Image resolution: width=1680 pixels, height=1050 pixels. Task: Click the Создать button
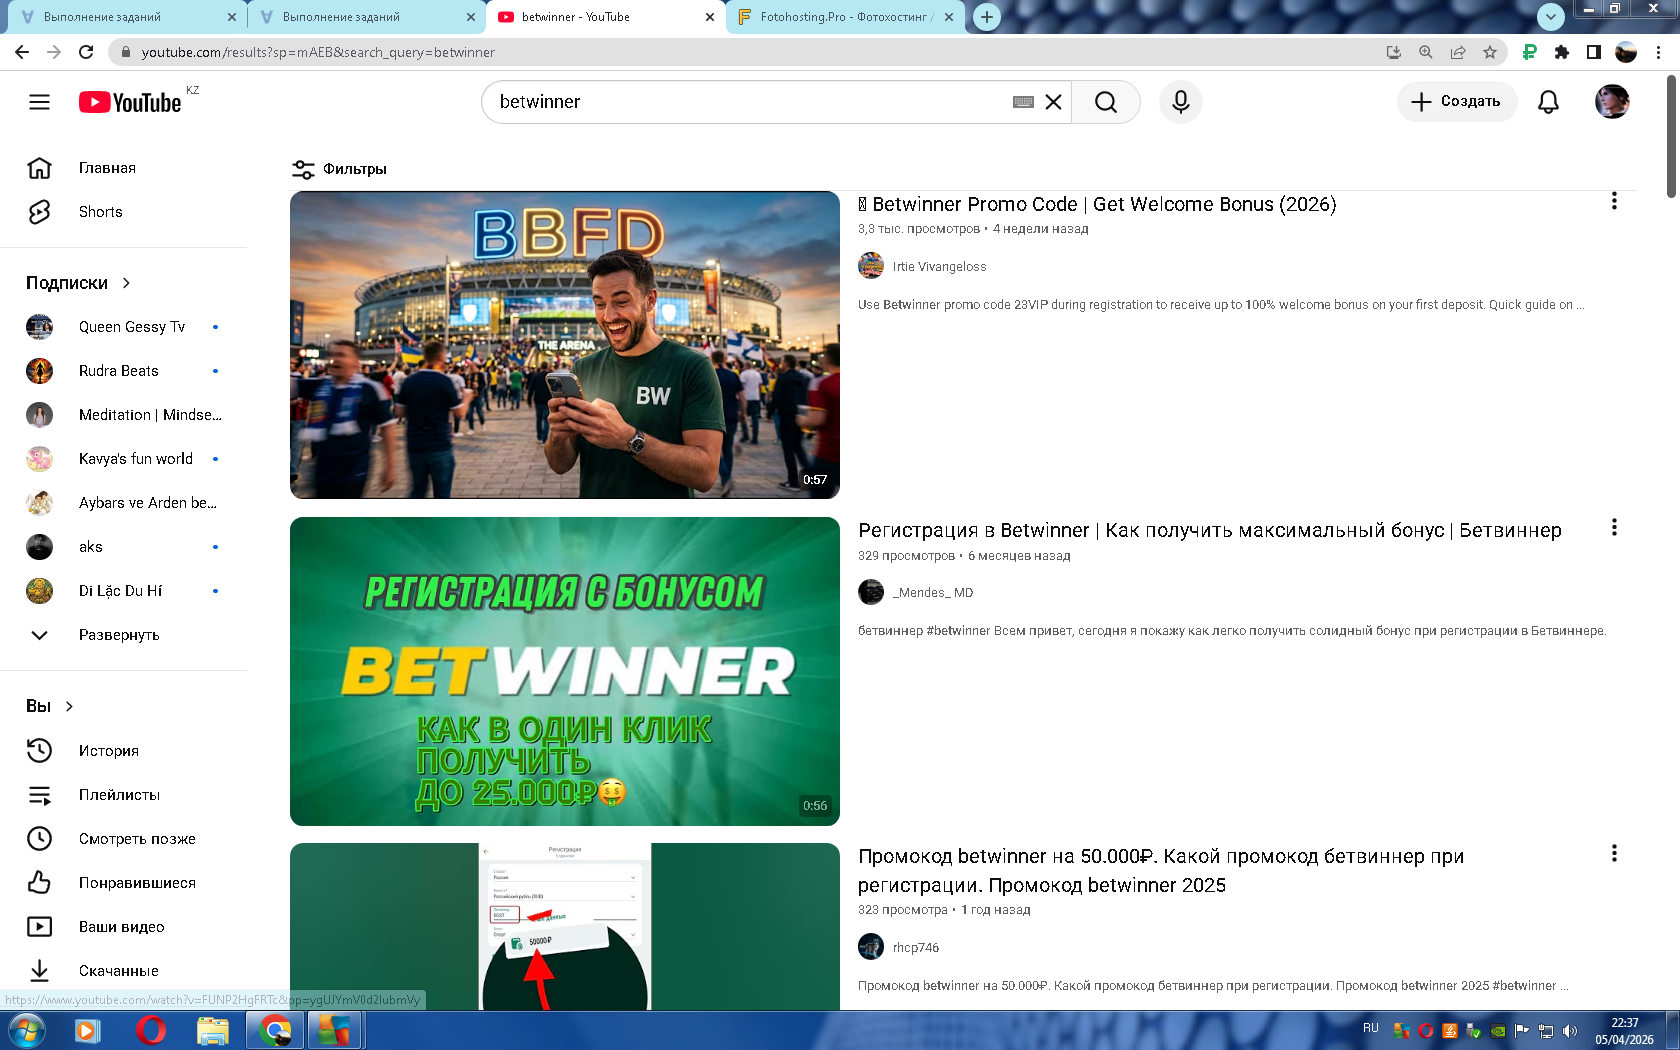(1456, 102)
